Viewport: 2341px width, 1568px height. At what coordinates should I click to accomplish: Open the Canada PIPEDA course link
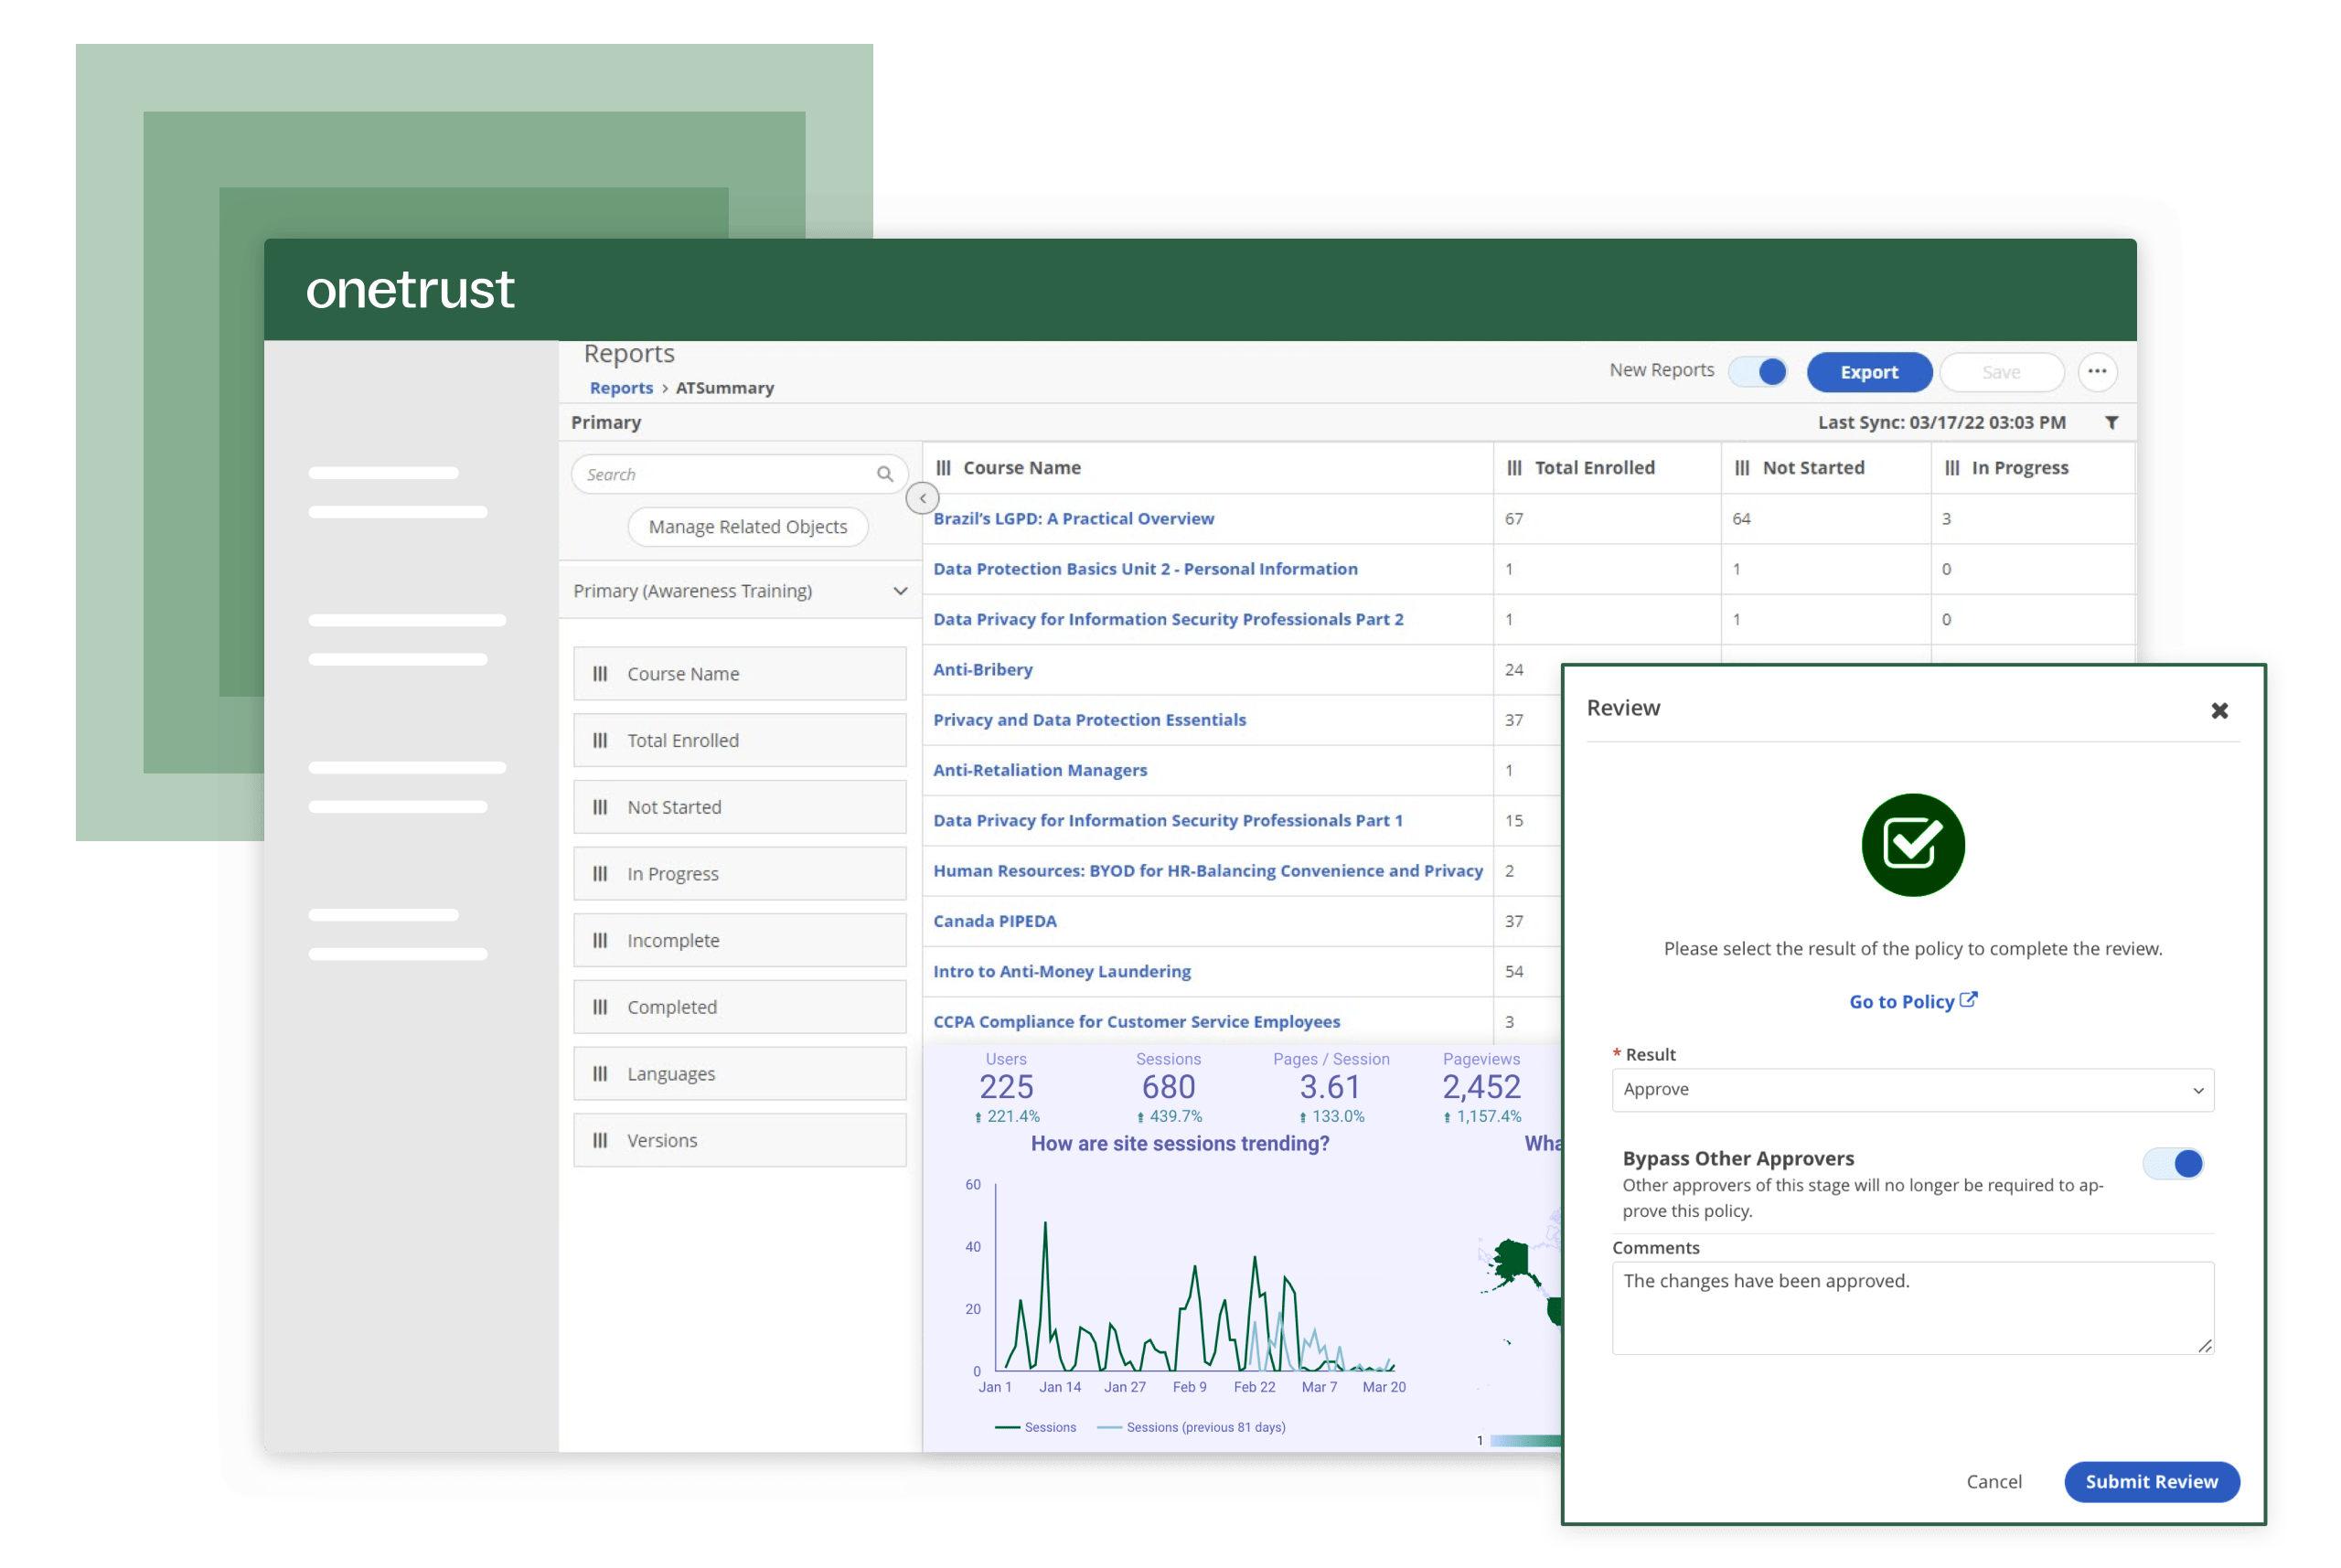click(x=994, y=921)
